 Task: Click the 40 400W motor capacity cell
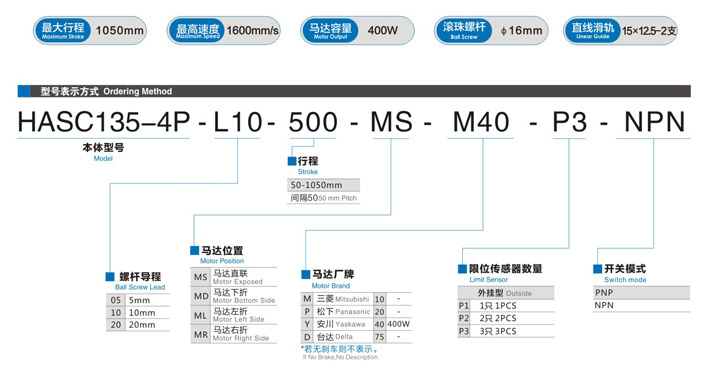click(x=393, y=324)
